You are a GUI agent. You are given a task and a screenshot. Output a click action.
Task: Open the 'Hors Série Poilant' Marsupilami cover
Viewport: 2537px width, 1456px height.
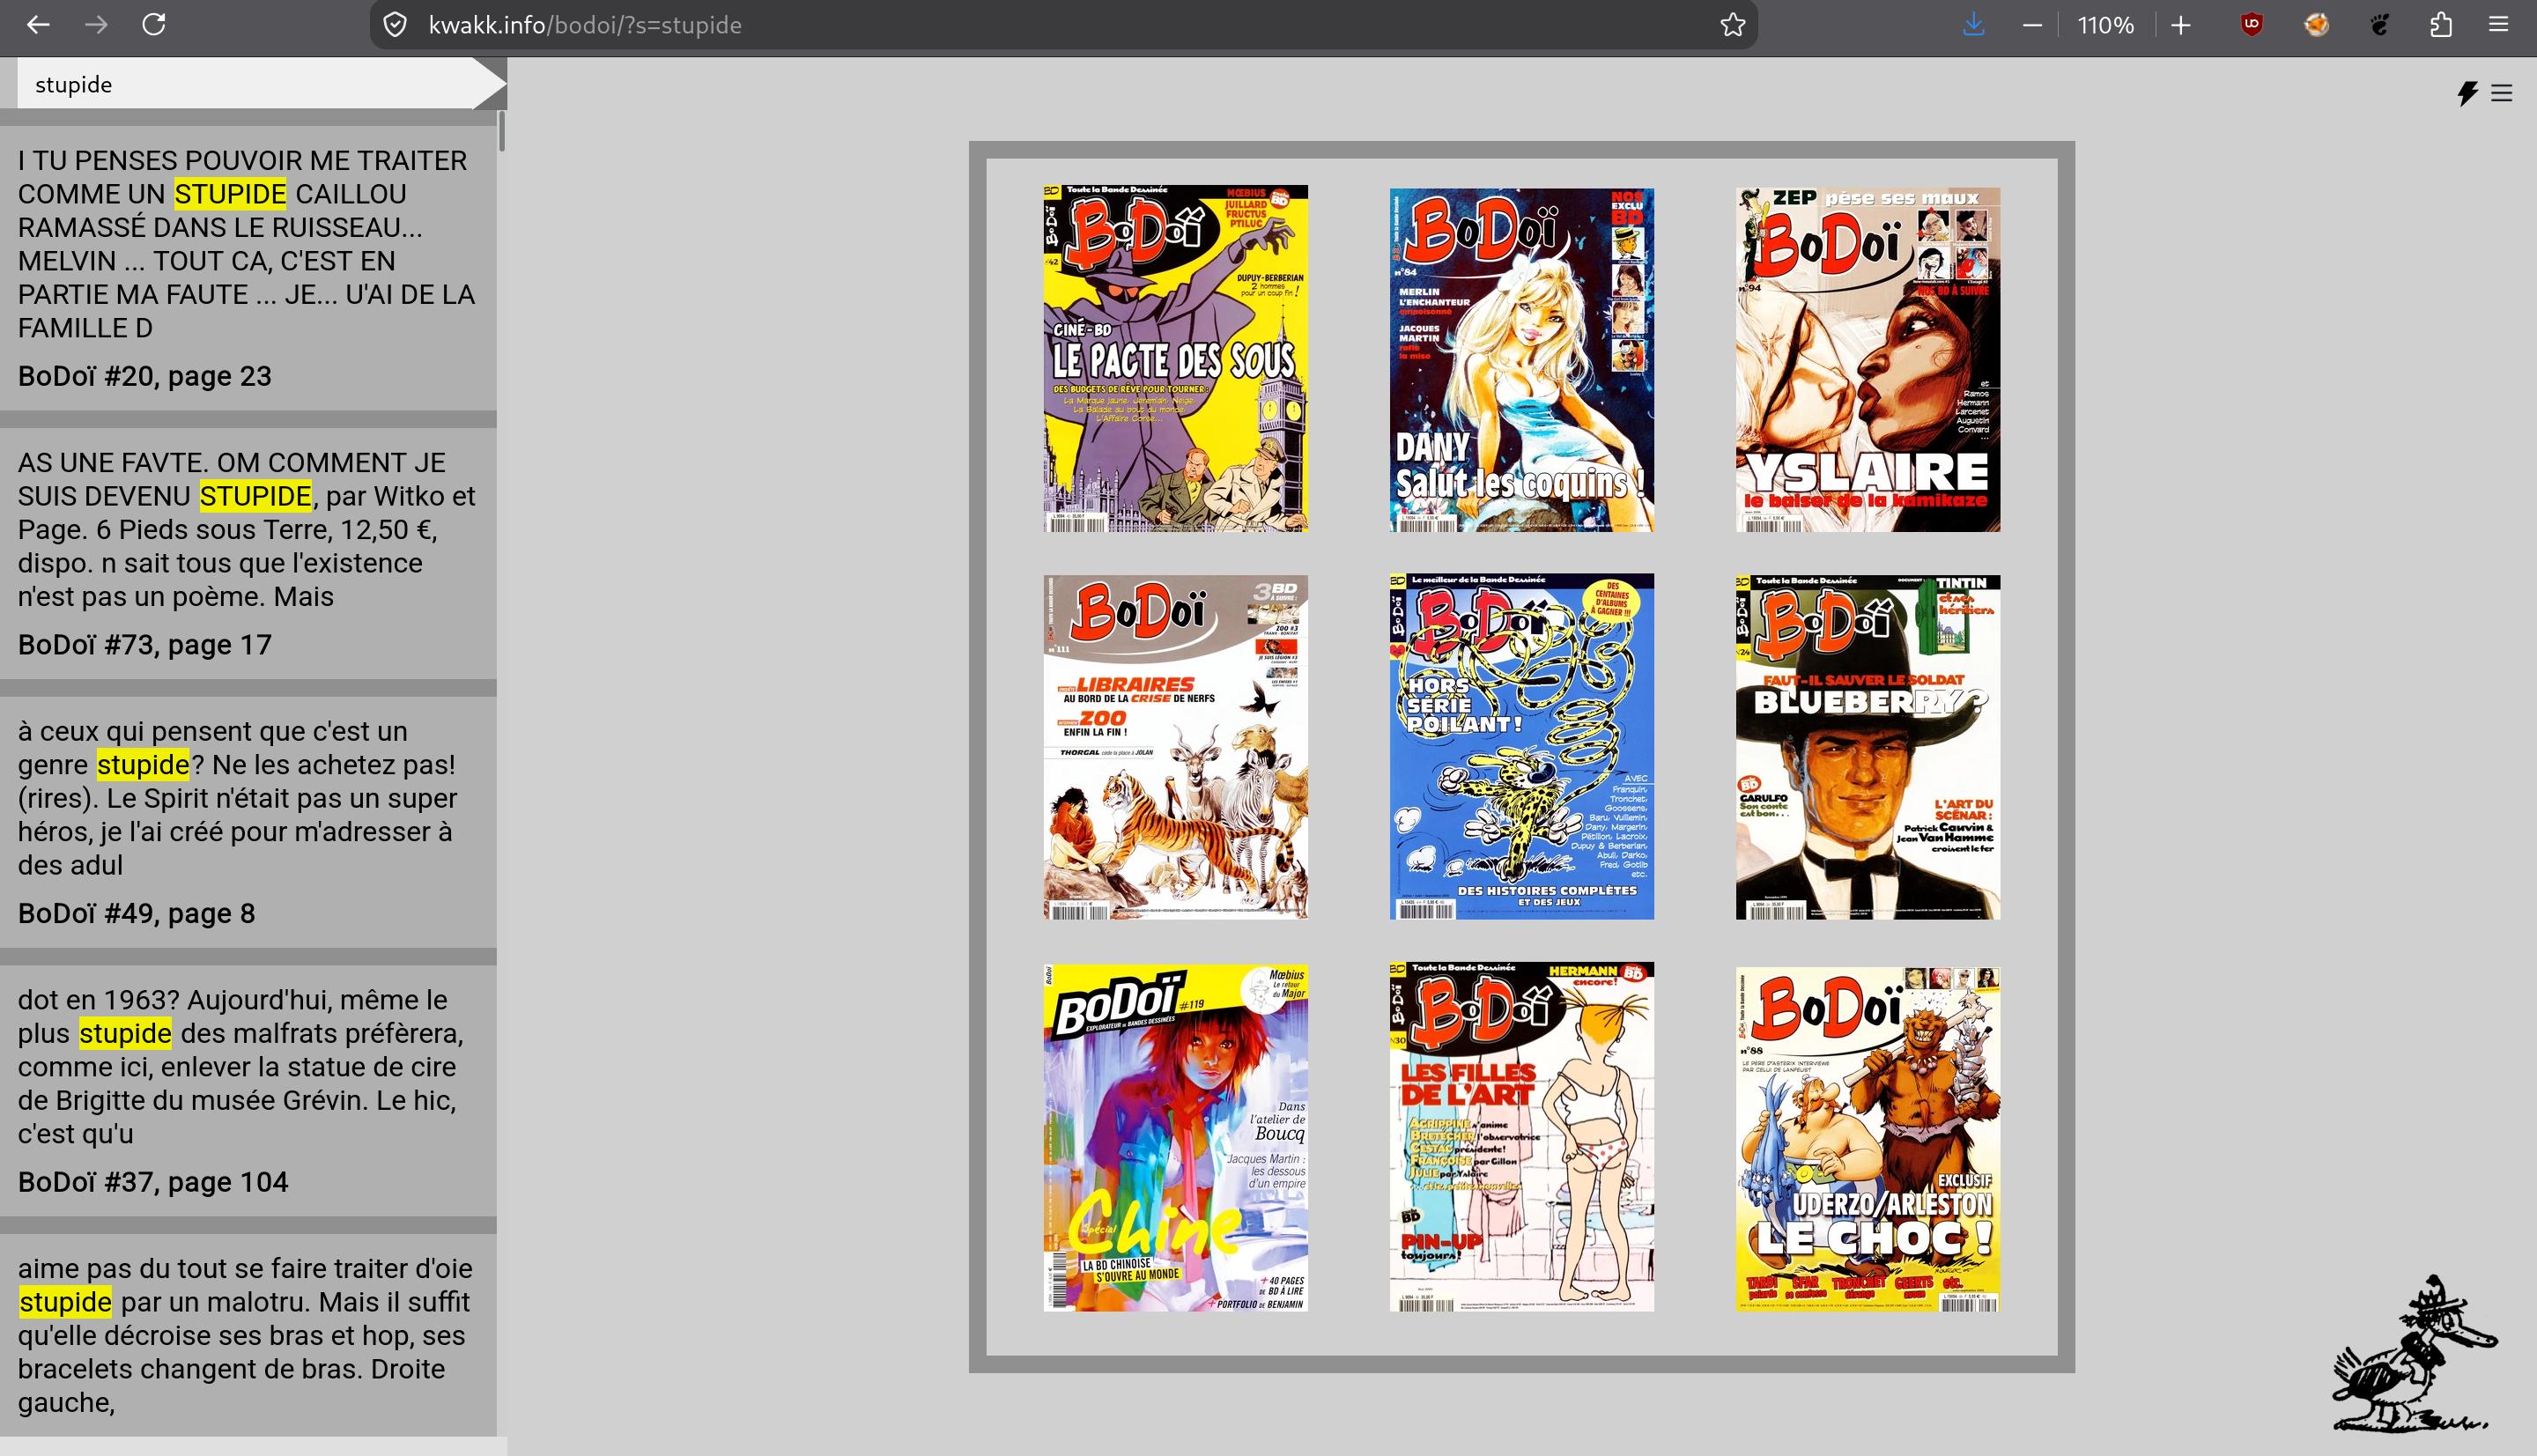click(1521, 746)
